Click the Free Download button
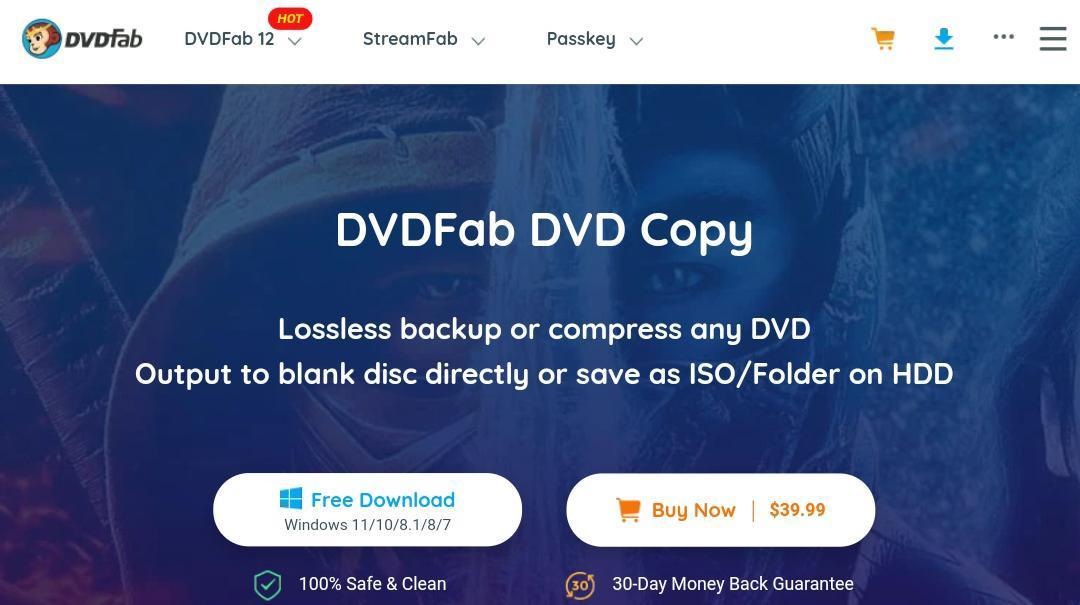 [x=368, y=510]
